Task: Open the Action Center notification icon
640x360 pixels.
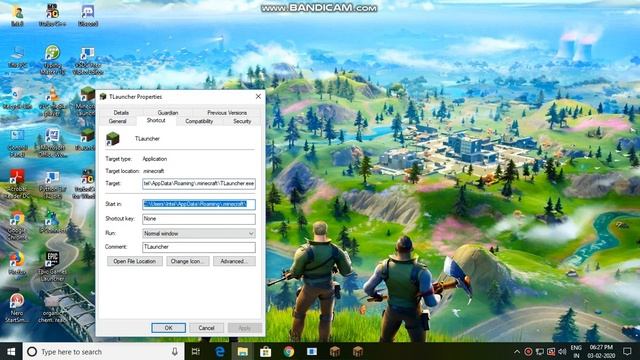Action: 627,351
